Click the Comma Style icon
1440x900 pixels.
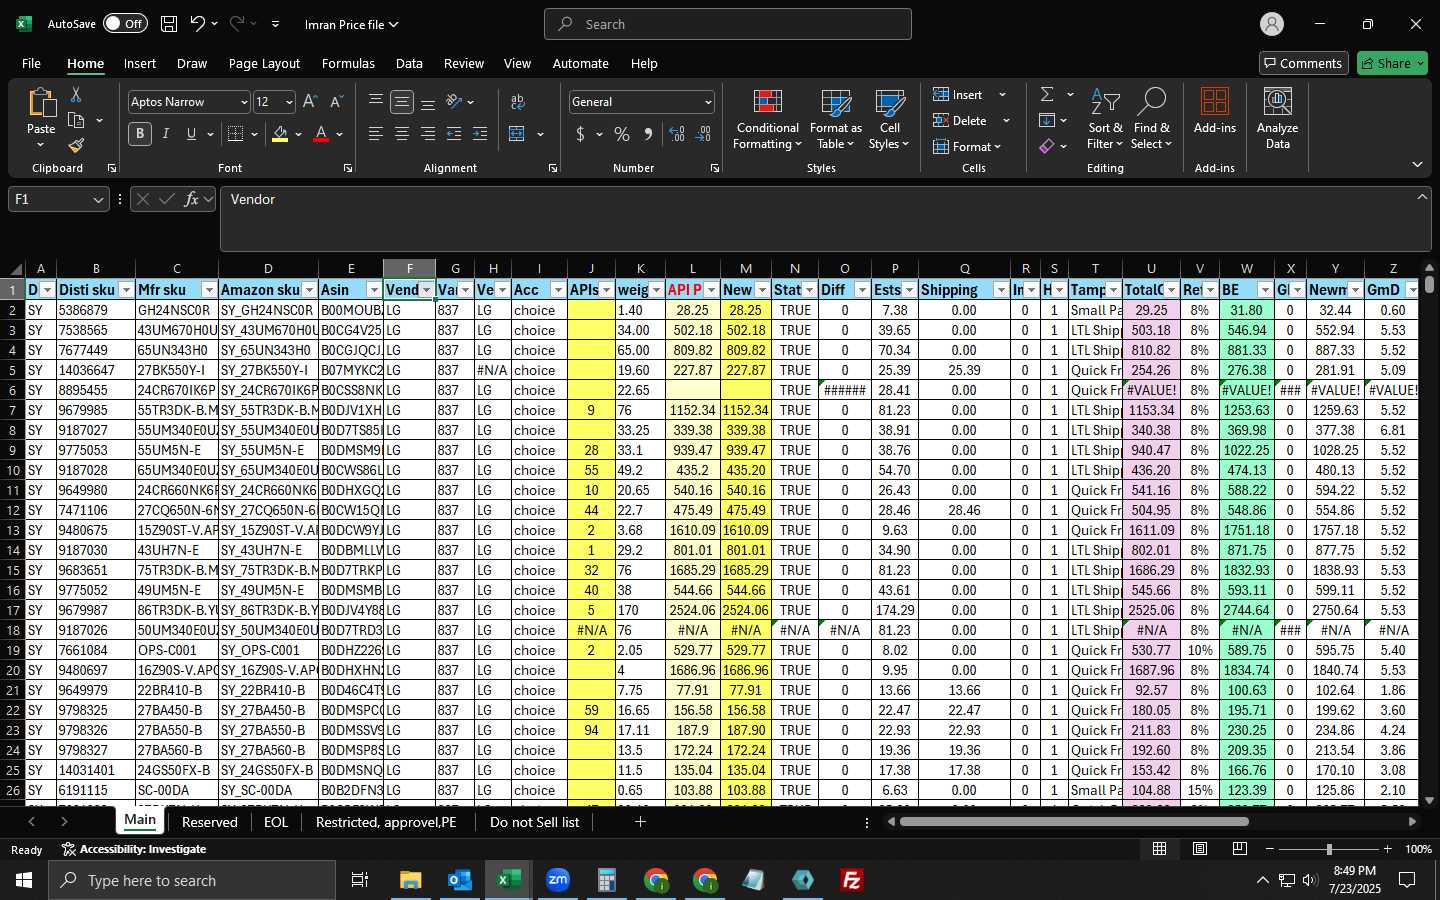point(648,134)
